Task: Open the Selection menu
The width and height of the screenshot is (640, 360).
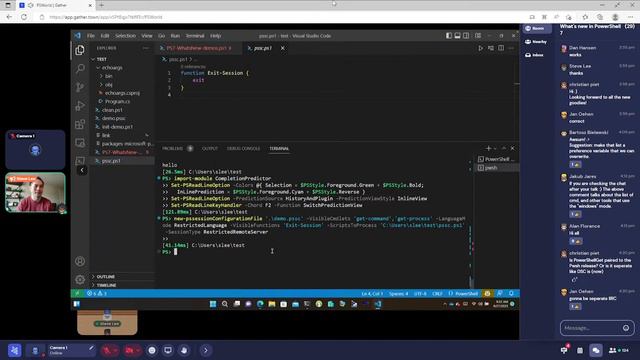Action: 125,36
